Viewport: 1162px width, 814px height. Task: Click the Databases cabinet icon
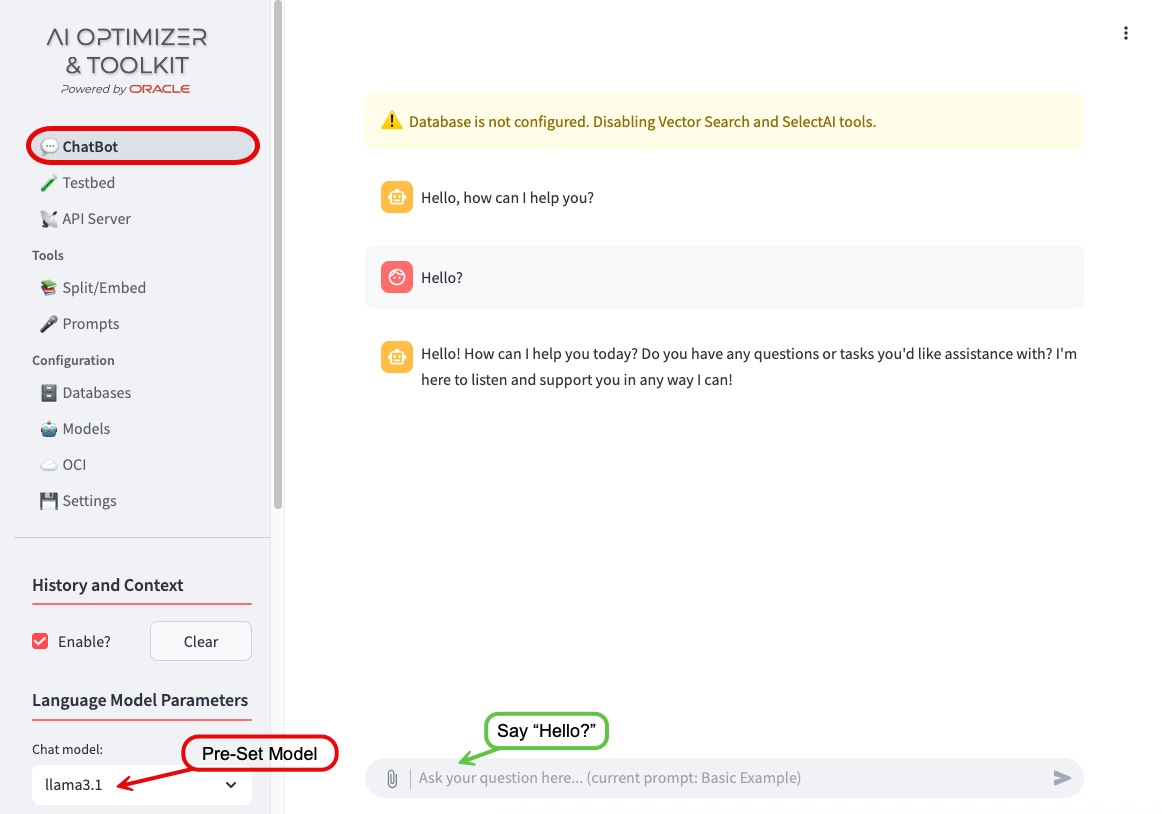[49, 393]
